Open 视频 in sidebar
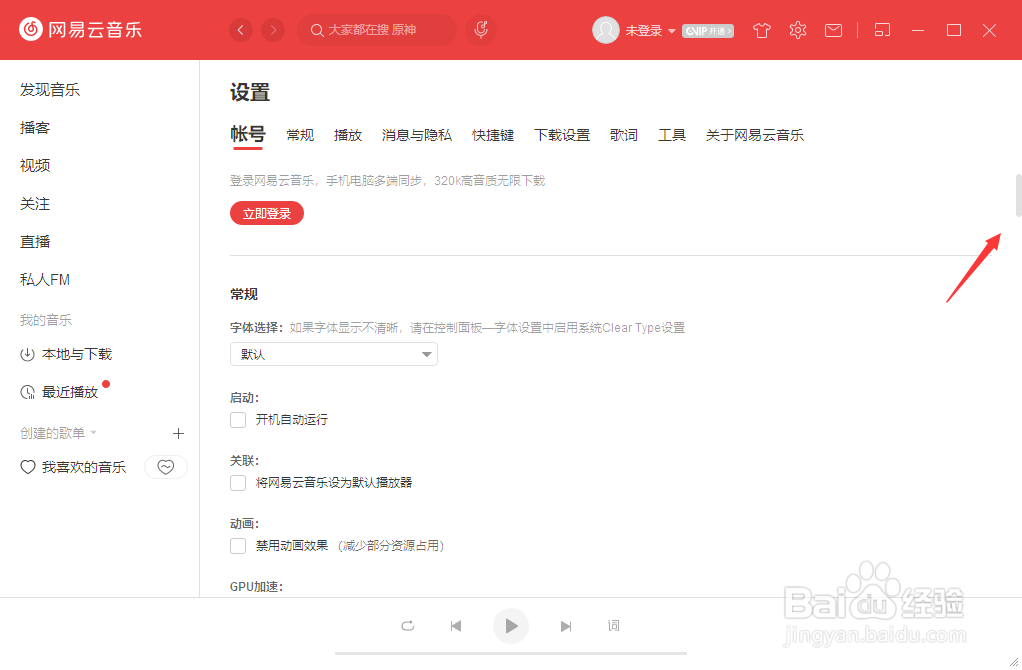The image size is (1022, 670). coord(35,166)
